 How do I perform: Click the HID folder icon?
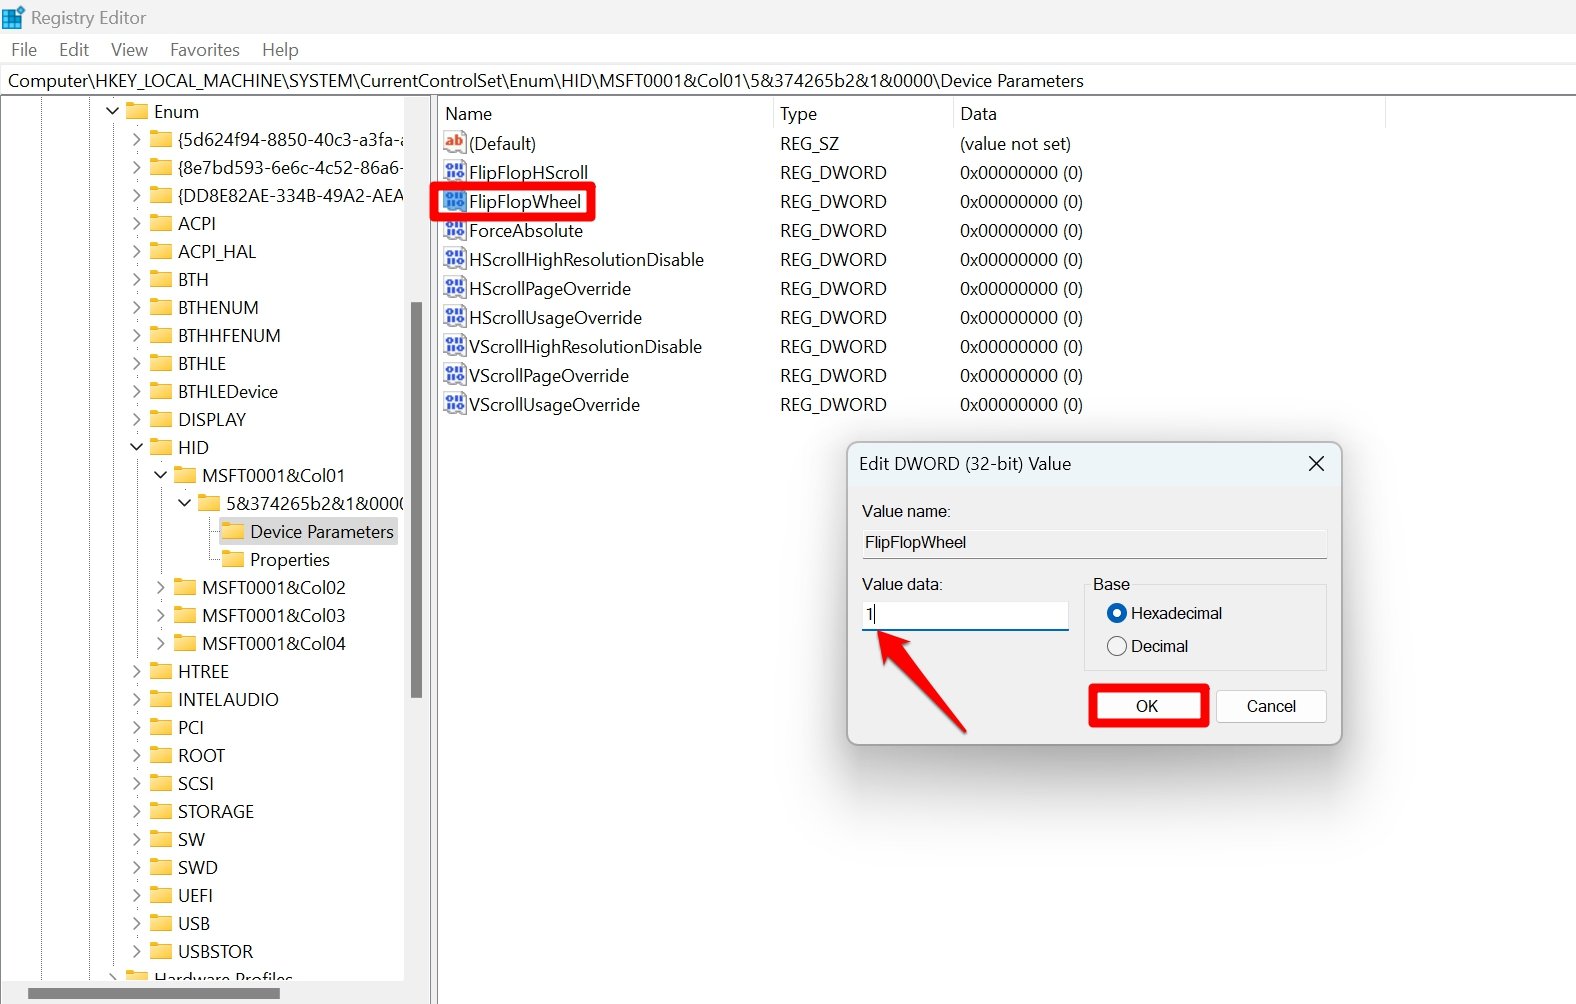click(x=161, y=447)
